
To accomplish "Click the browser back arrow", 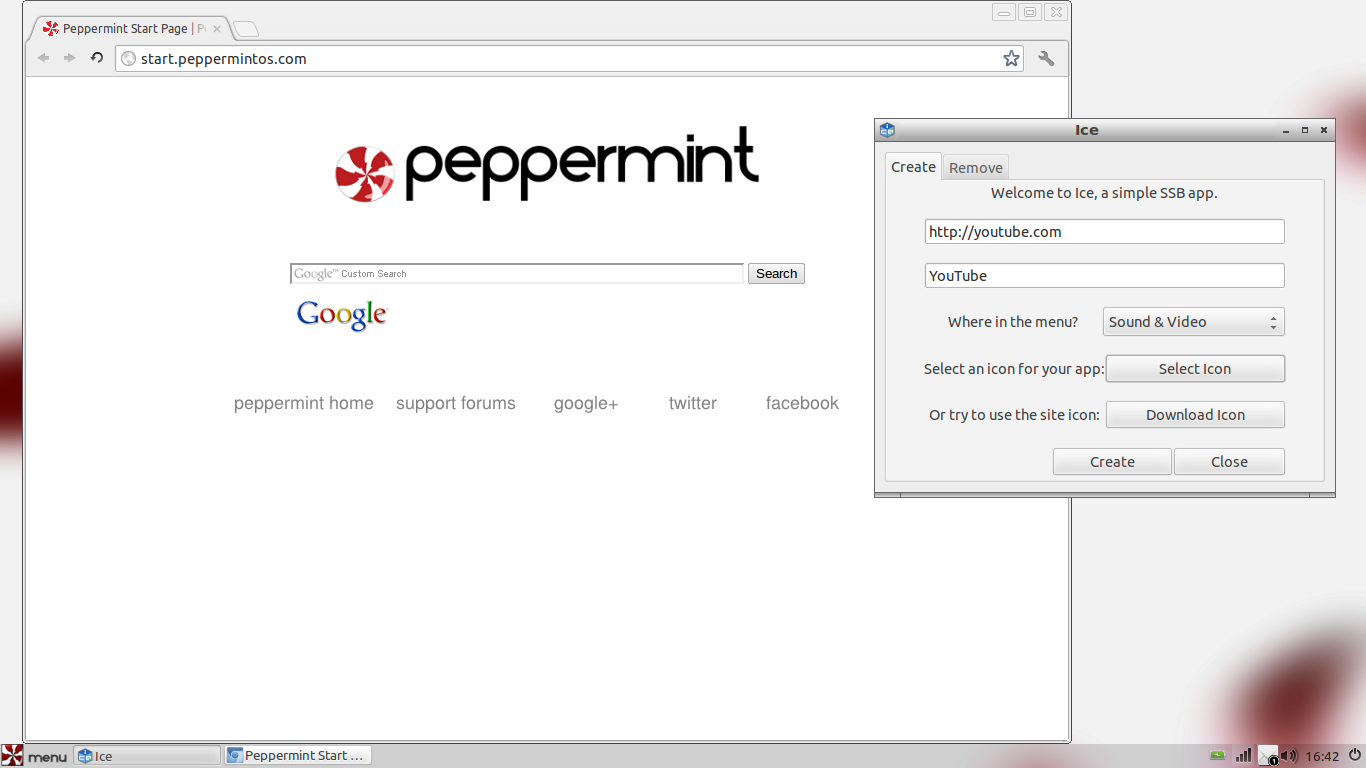I will click(43, 58).
